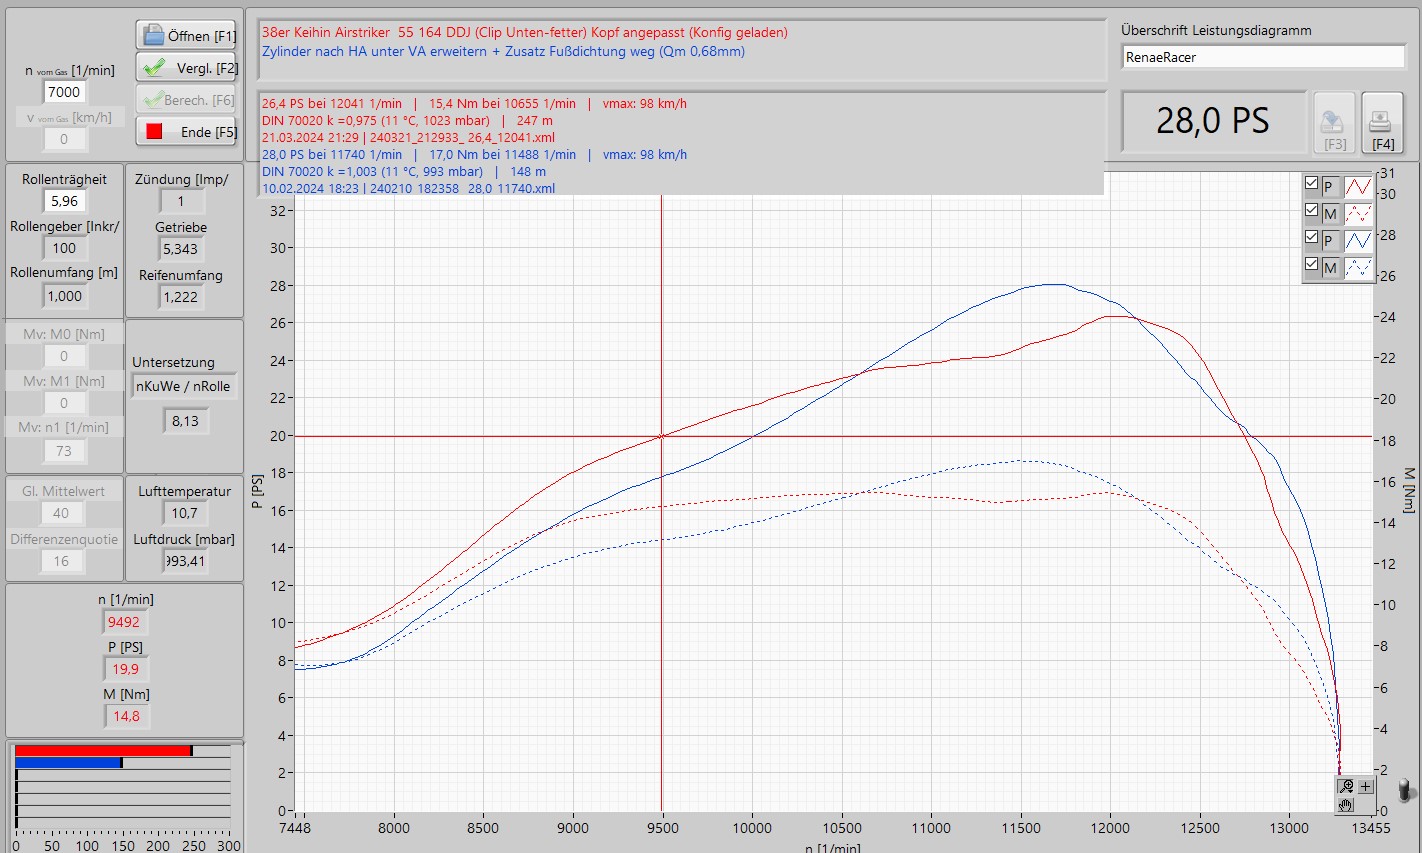
Task: Flip the toggle switch beside graph
Action: pos(1405,789)
